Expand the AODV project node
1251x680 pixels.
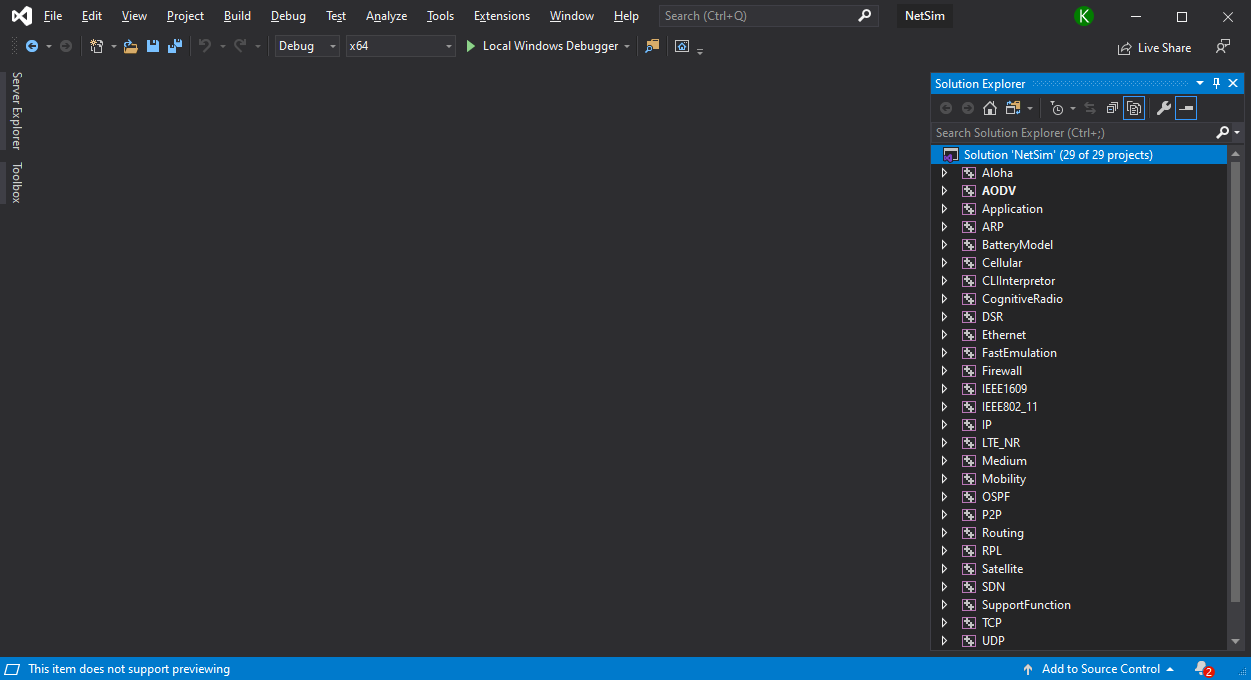tap(944, 191)
